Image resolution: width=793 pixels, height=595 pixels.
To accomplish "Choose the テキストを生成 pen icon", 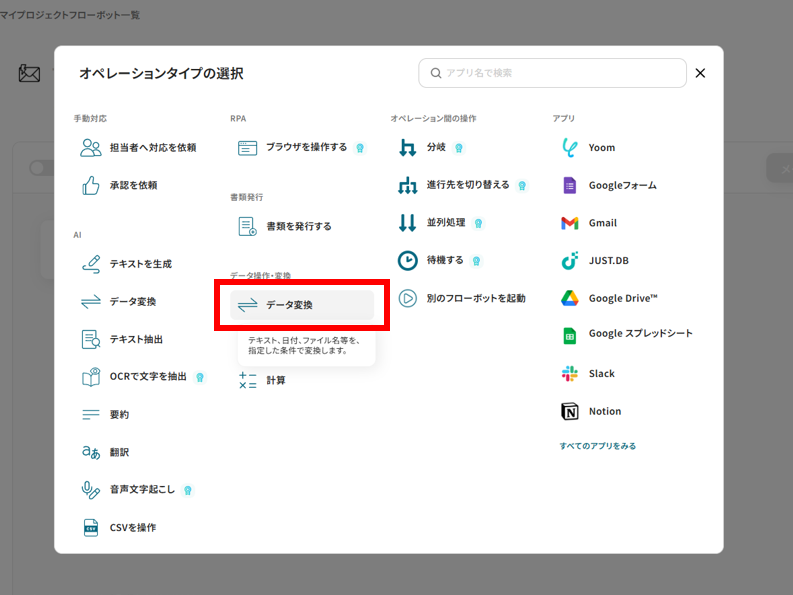I will click(x=91, y=264).
